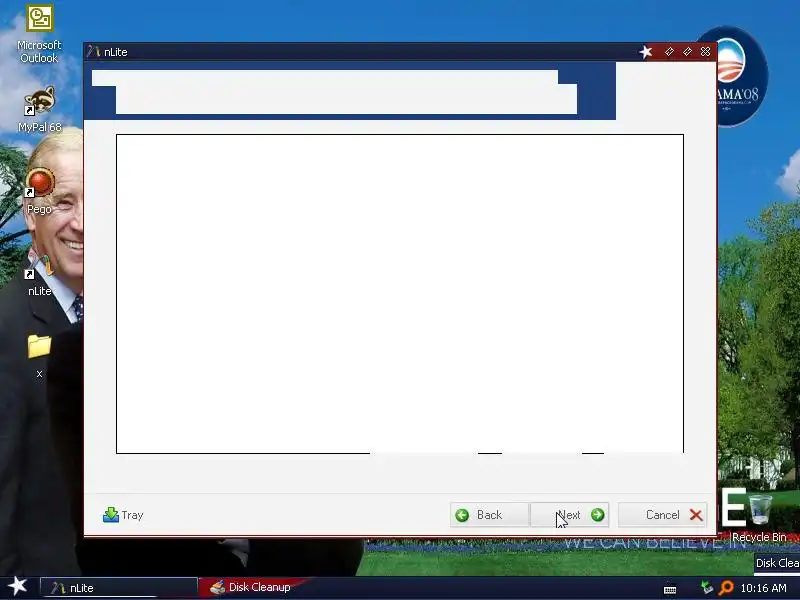
Task: Go Back in nLite wizard
Action: pyautogui.click(x=489, y=515)
